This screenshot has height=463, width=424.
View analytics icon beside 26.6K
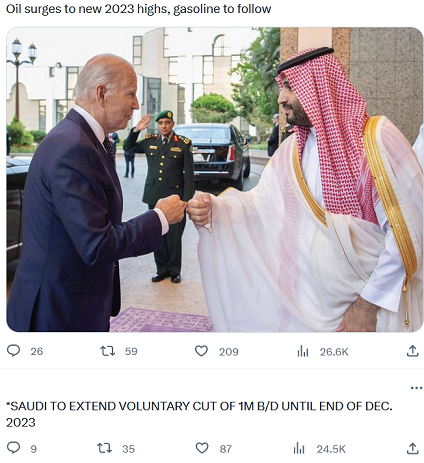(x=303, y=351)
